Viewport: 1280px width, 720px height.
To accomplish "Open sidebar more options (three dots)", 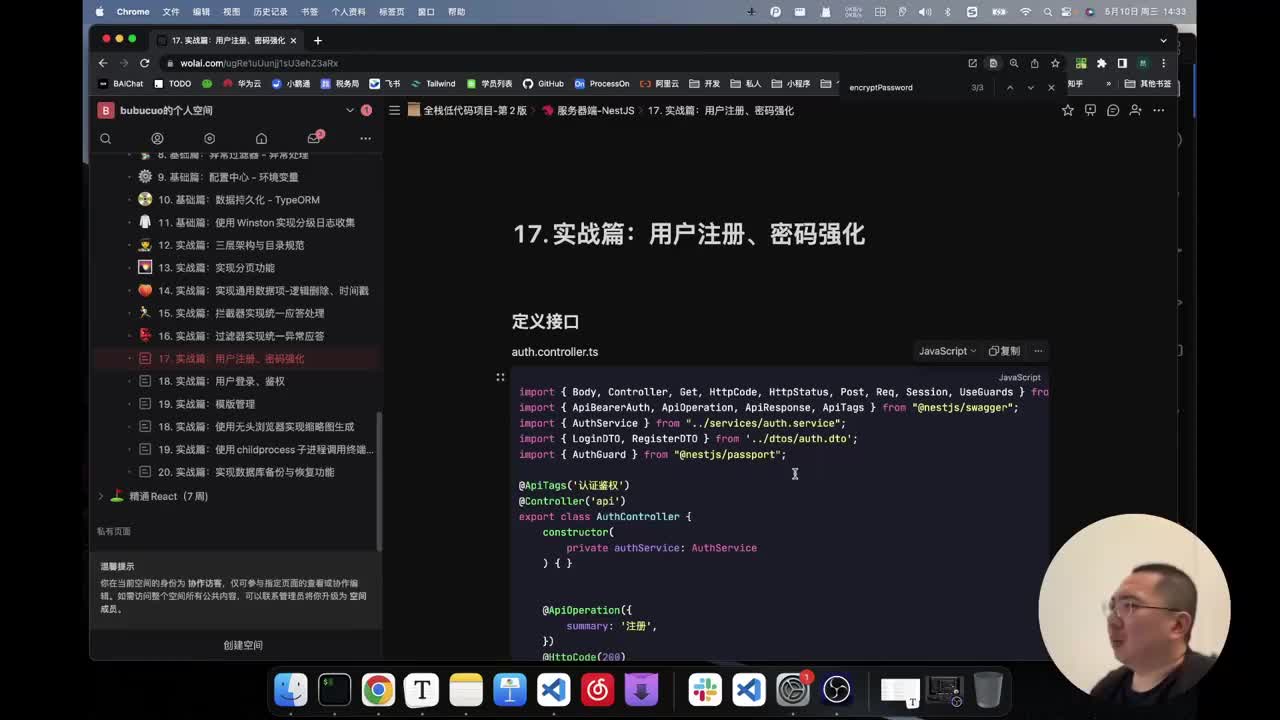I will [365, 138].
